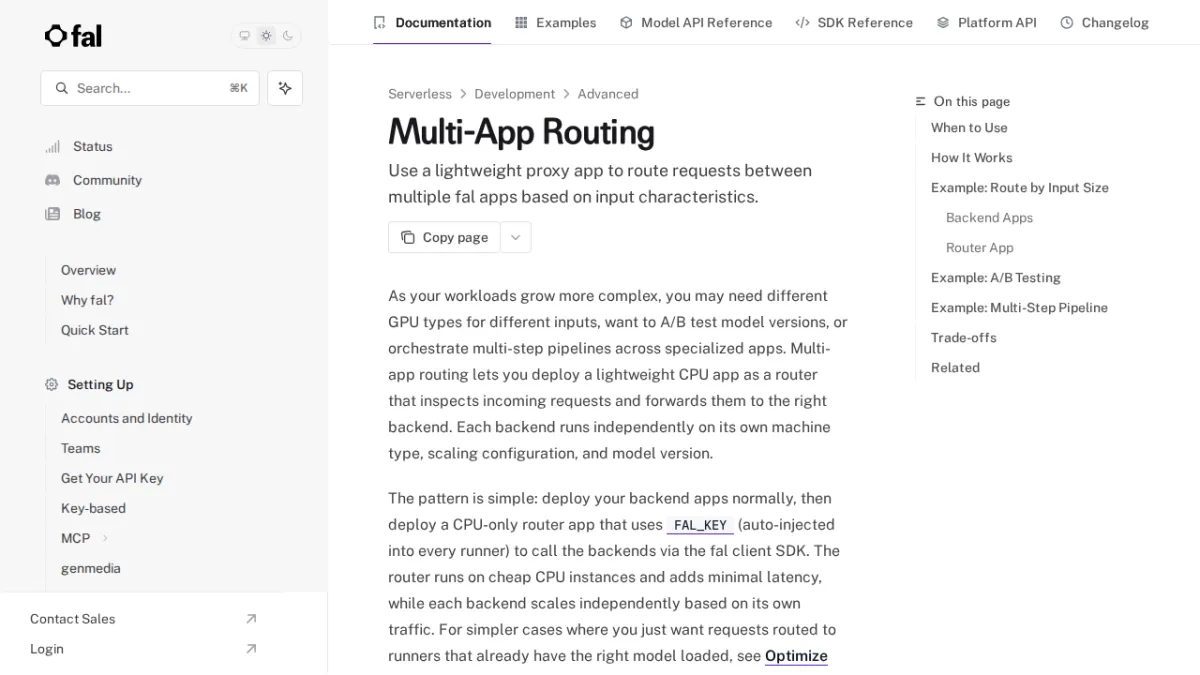Open Get Your API Key page
This screenshot has width=1200, height=675.
click(112, 478)
